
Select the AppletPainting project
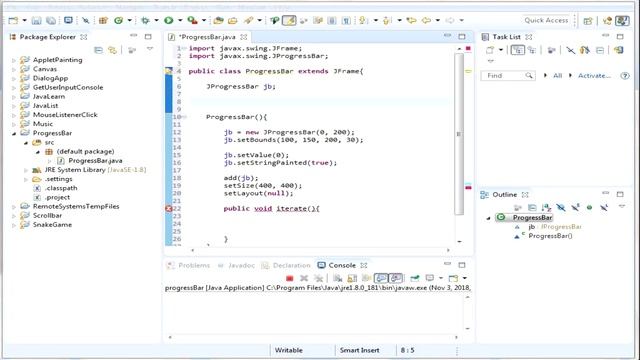[58, 60]
